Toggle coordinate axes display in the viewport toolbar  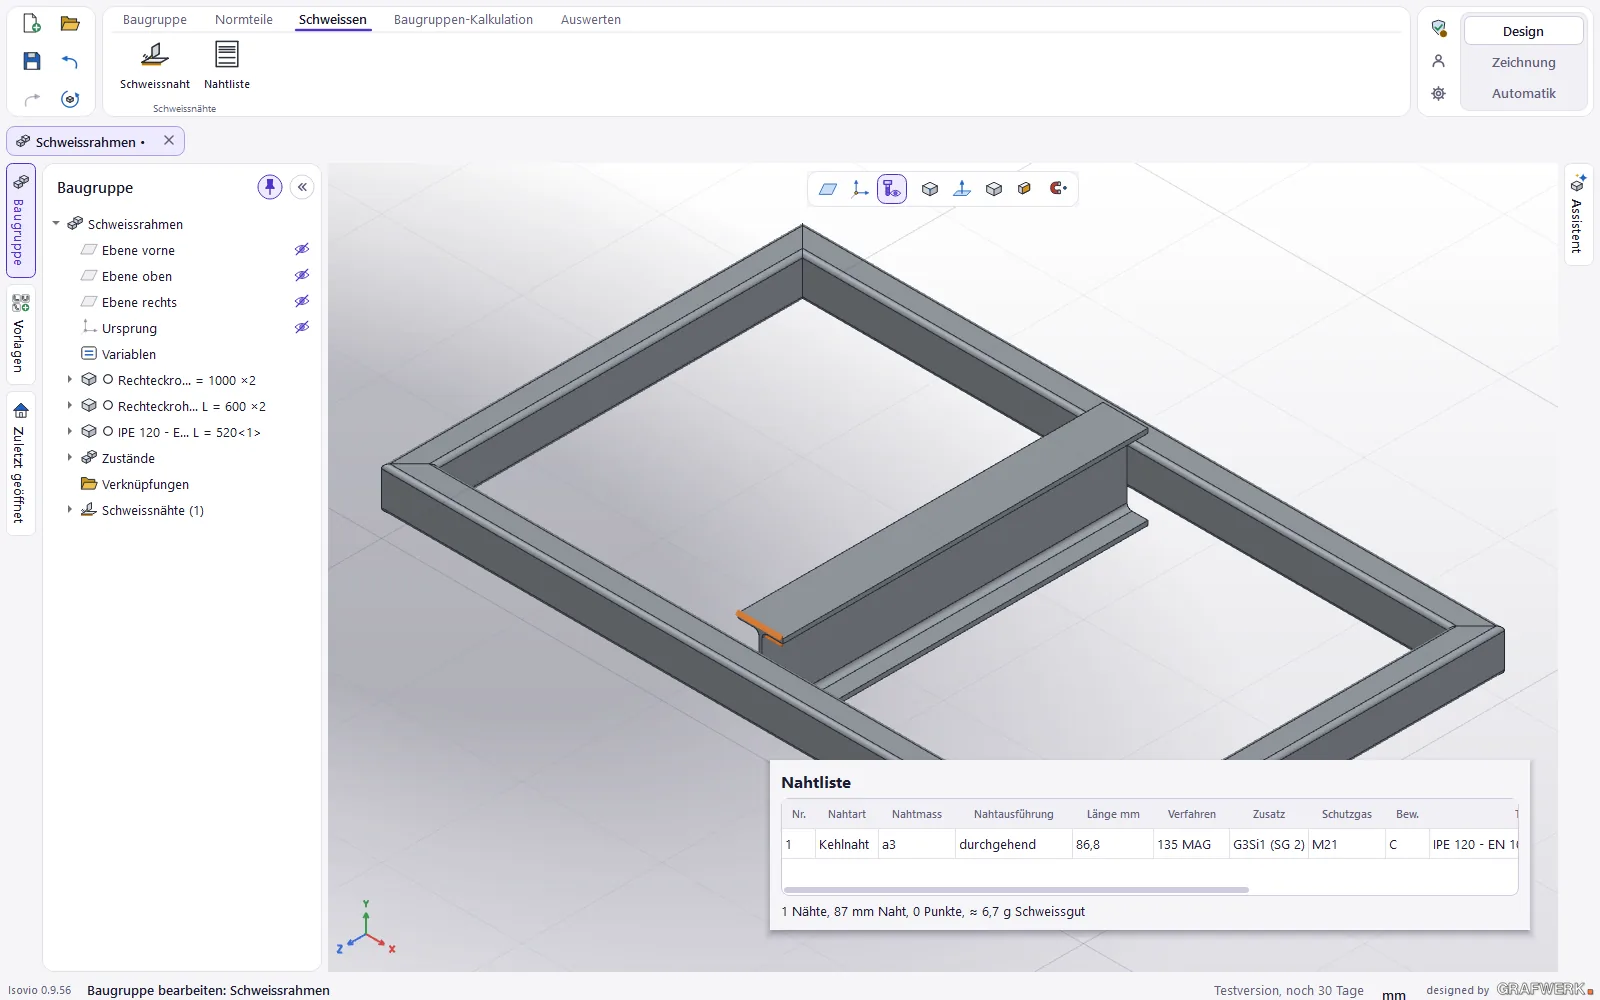[860, 189]
